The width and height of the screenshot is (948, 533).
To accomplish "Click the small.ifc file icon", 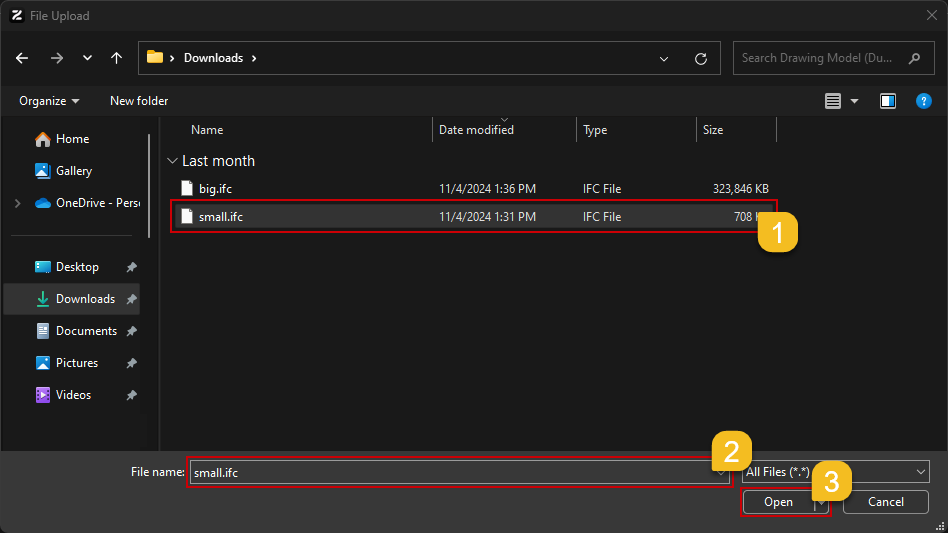I will pyautogui.click(x=187, y=216).
